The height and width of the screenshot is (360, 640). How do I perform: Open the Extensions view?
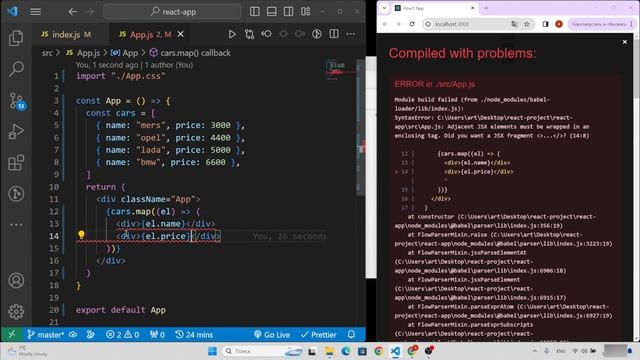click(x=16, y=163)
